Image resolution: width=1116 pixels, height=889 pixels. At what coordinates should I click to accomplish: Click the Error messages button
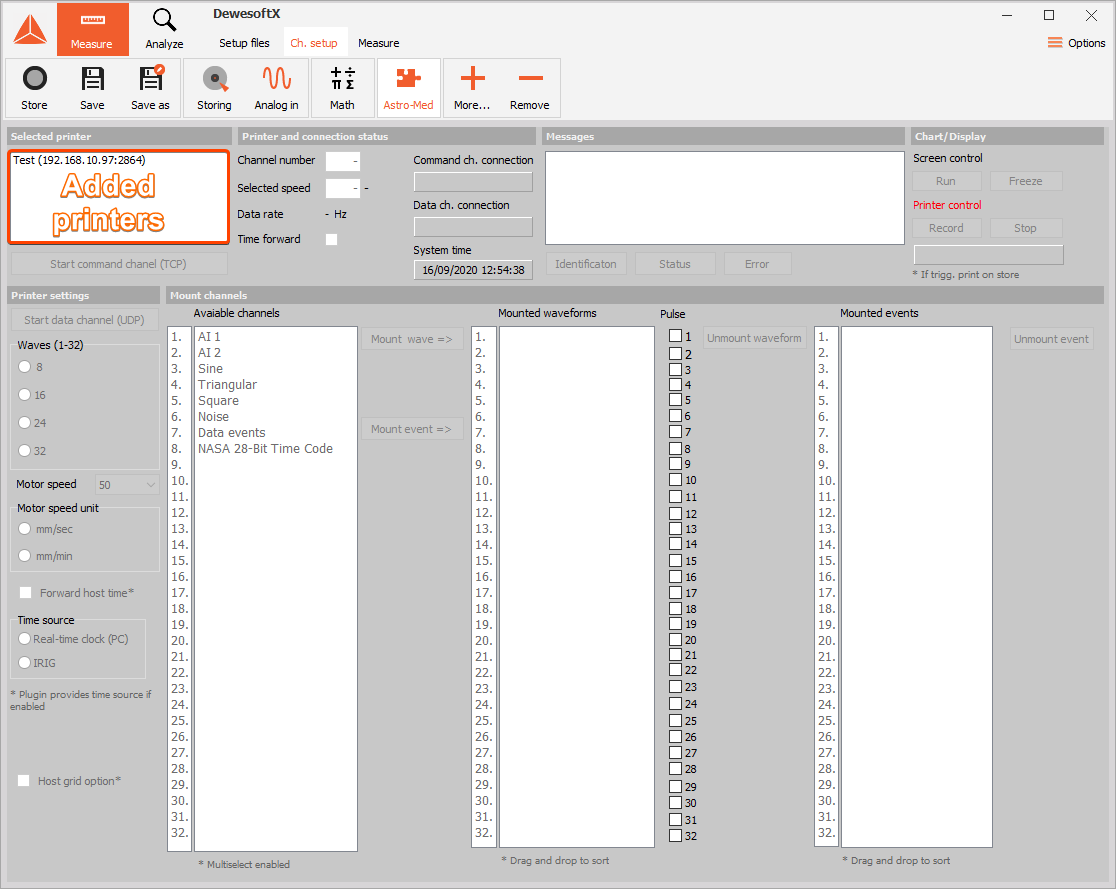(x=757, y=264)
